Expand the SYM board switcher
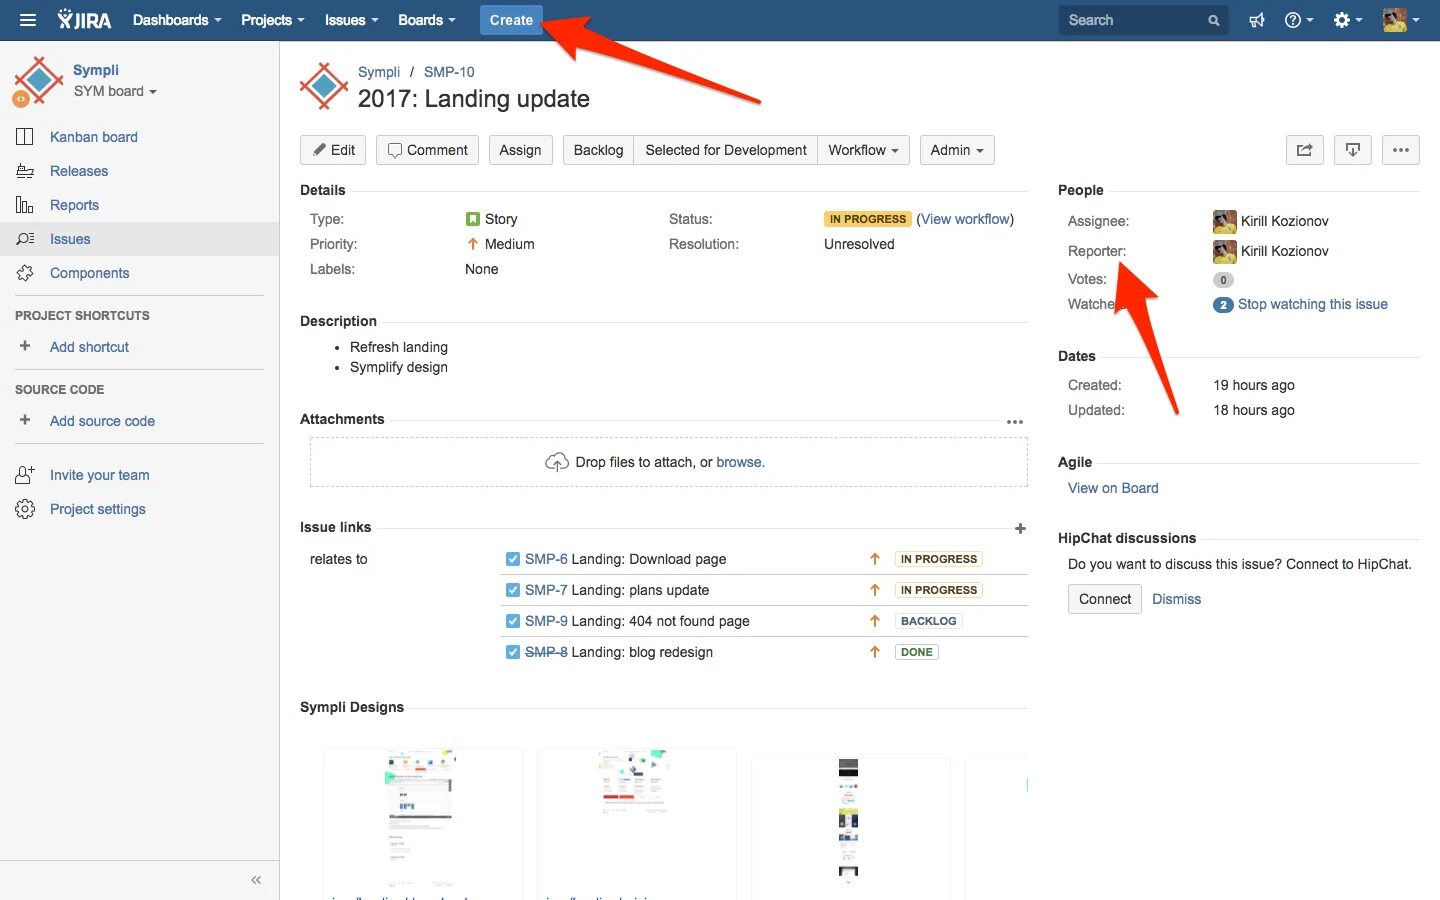 [x=115, y=91]
